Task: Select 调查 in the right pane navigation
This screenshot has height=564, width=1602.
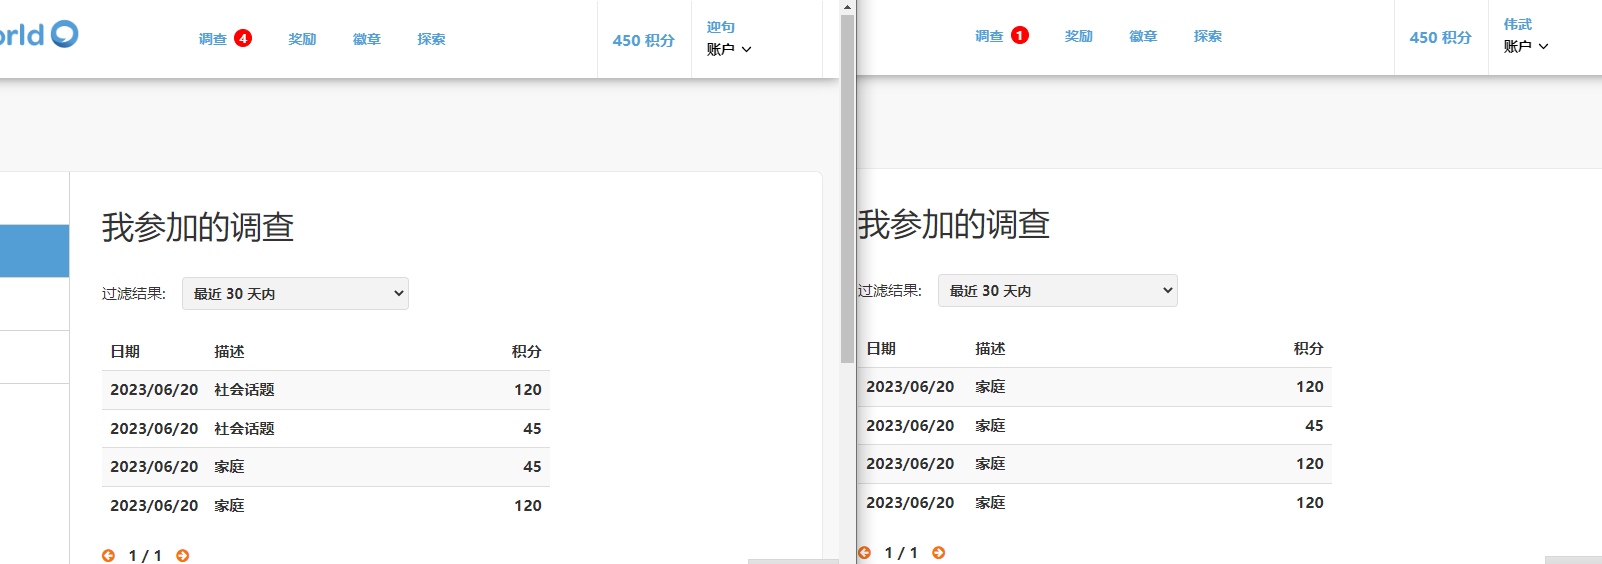Action: [x=989, y=36]
